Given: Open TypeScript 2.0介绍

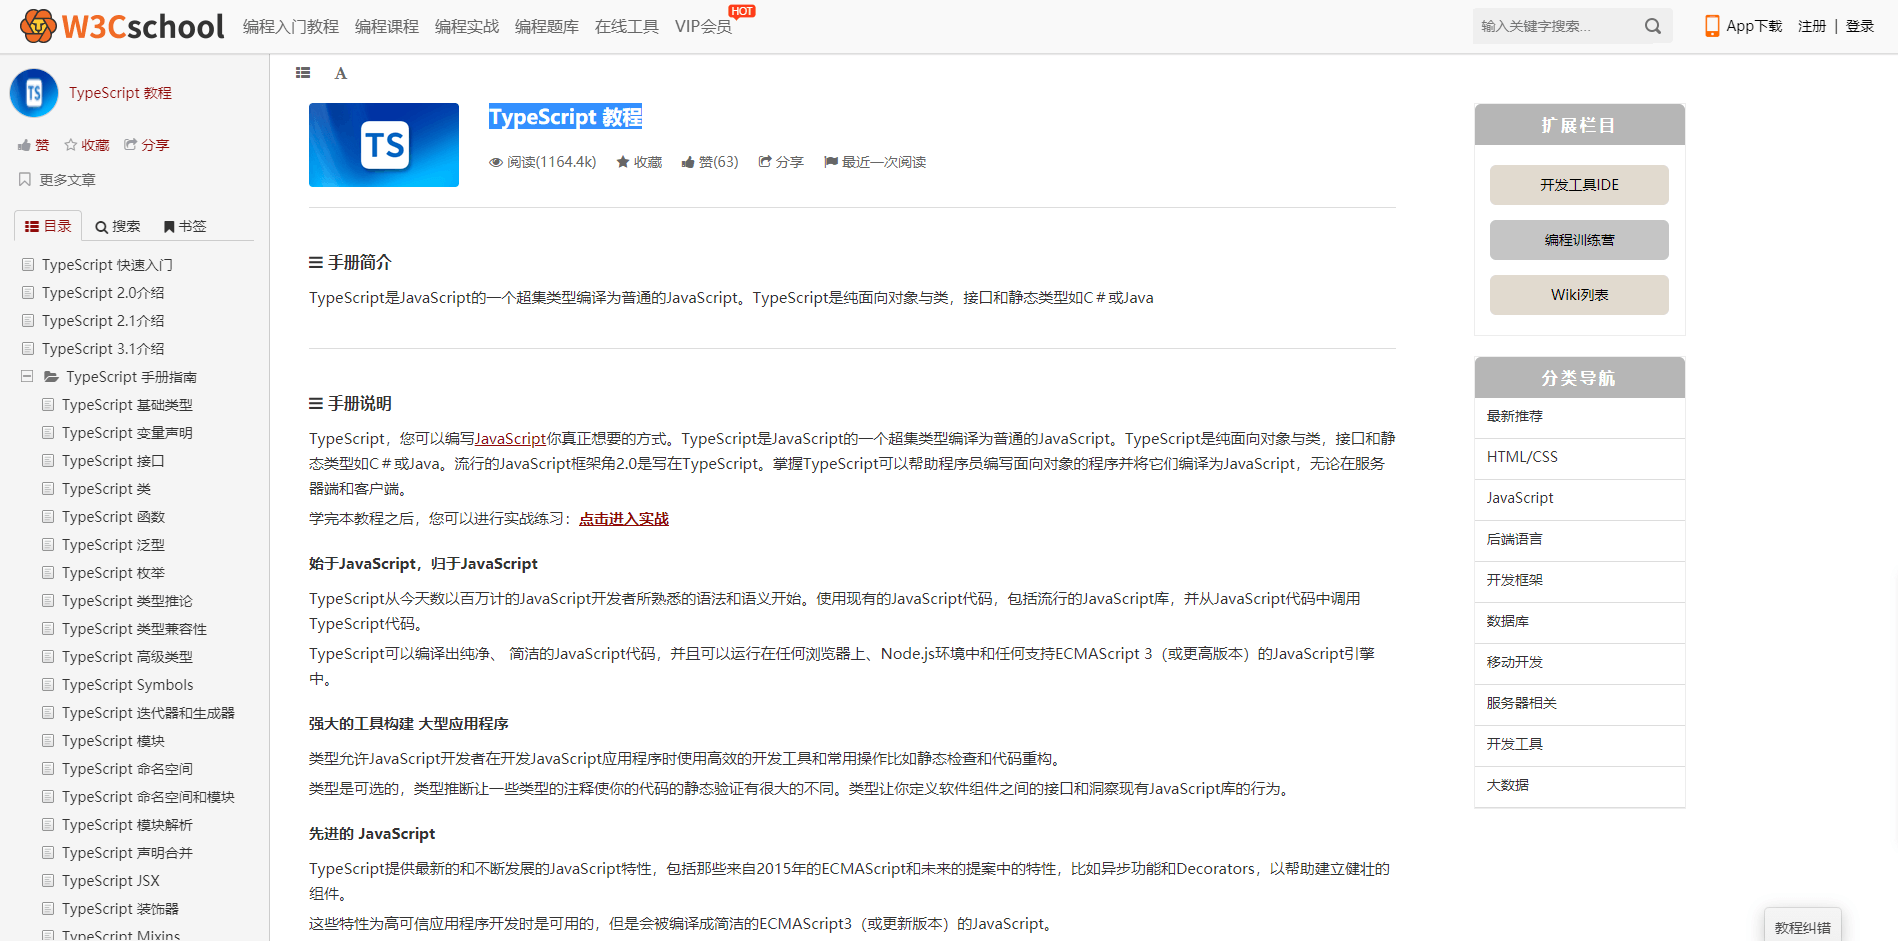Looking at the screenshot, I should coord(103,293).
